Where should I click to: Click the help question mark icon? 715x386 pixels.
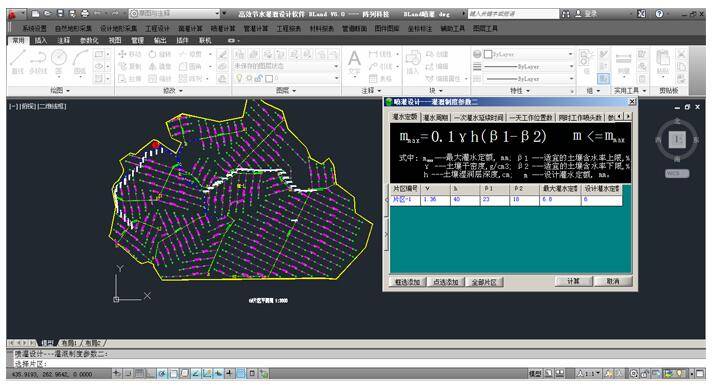[x=659, y=14]
